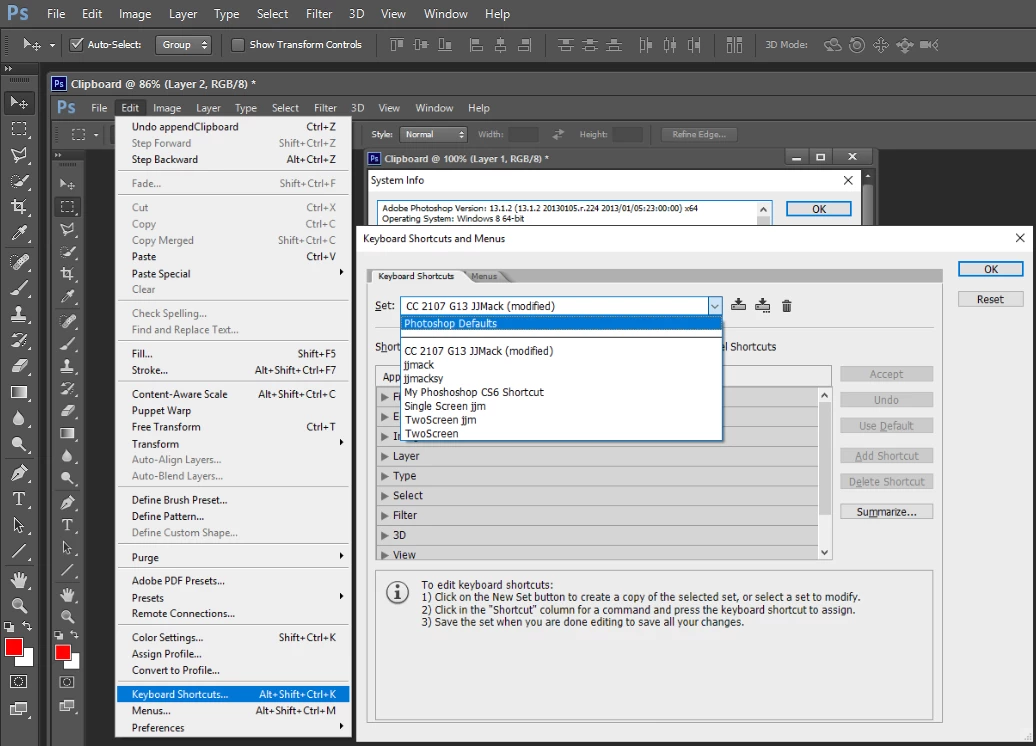Click OK in System Info dialog
This screenshot has width=1036, height=746.
point(819,209)
